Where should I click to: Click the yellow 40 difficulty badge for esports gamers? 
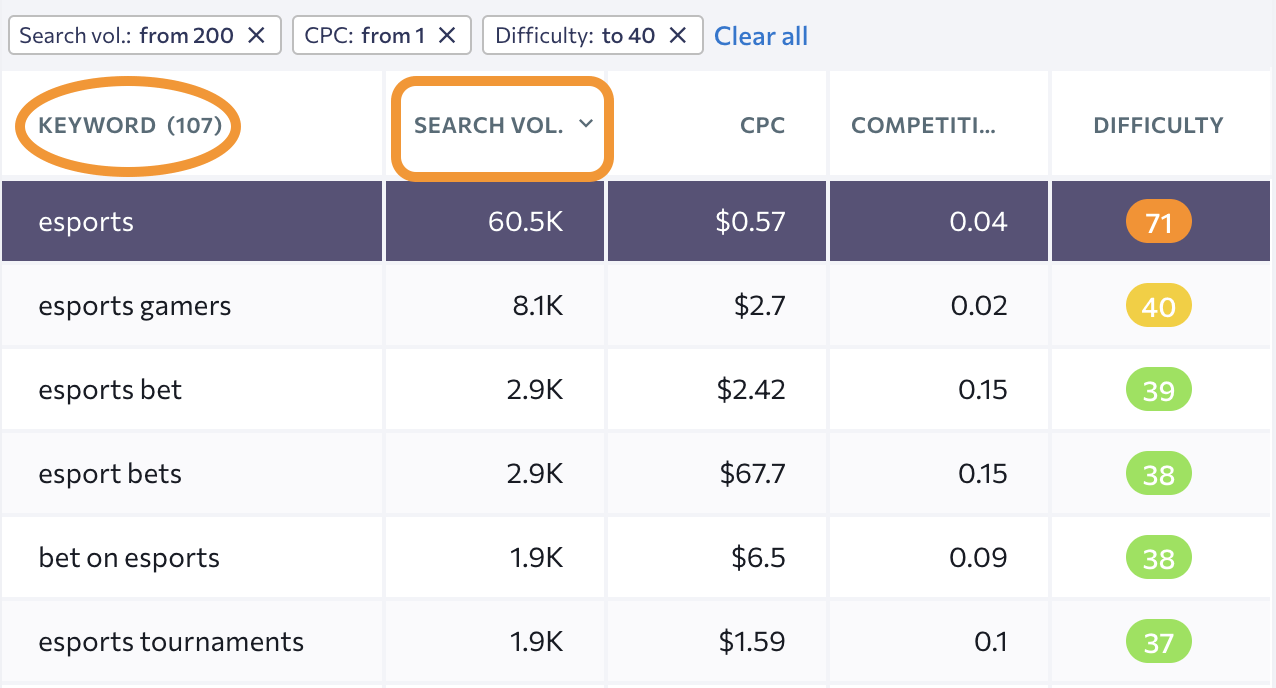(1158, 306)
